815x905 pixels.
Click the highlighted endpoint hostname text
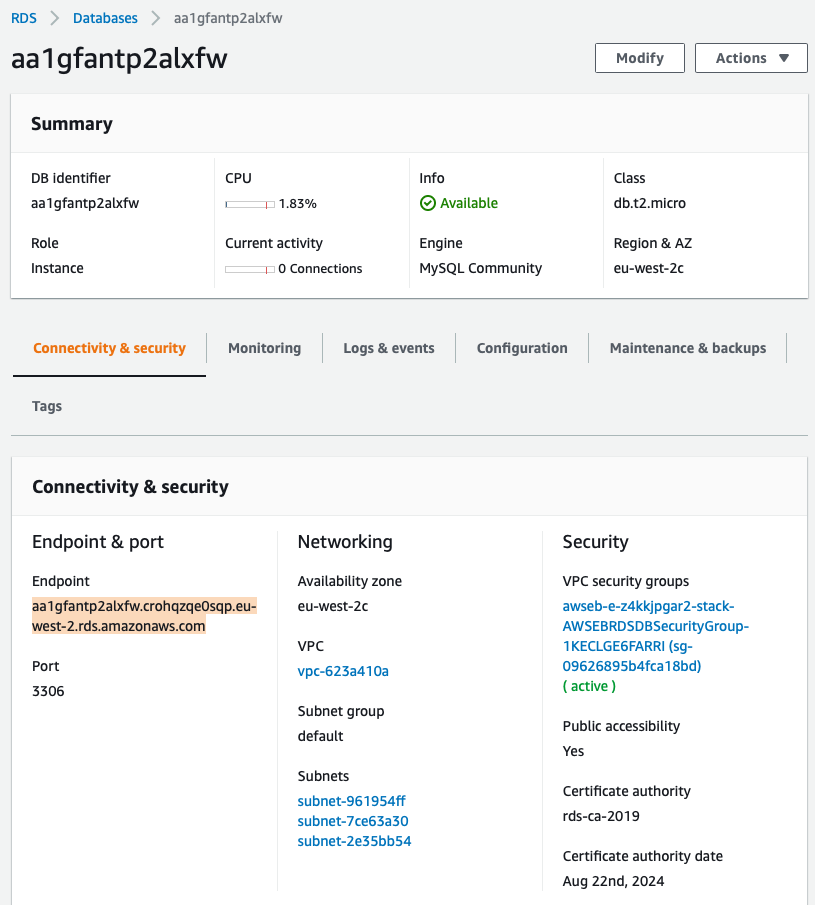click(x=144, y=616)
